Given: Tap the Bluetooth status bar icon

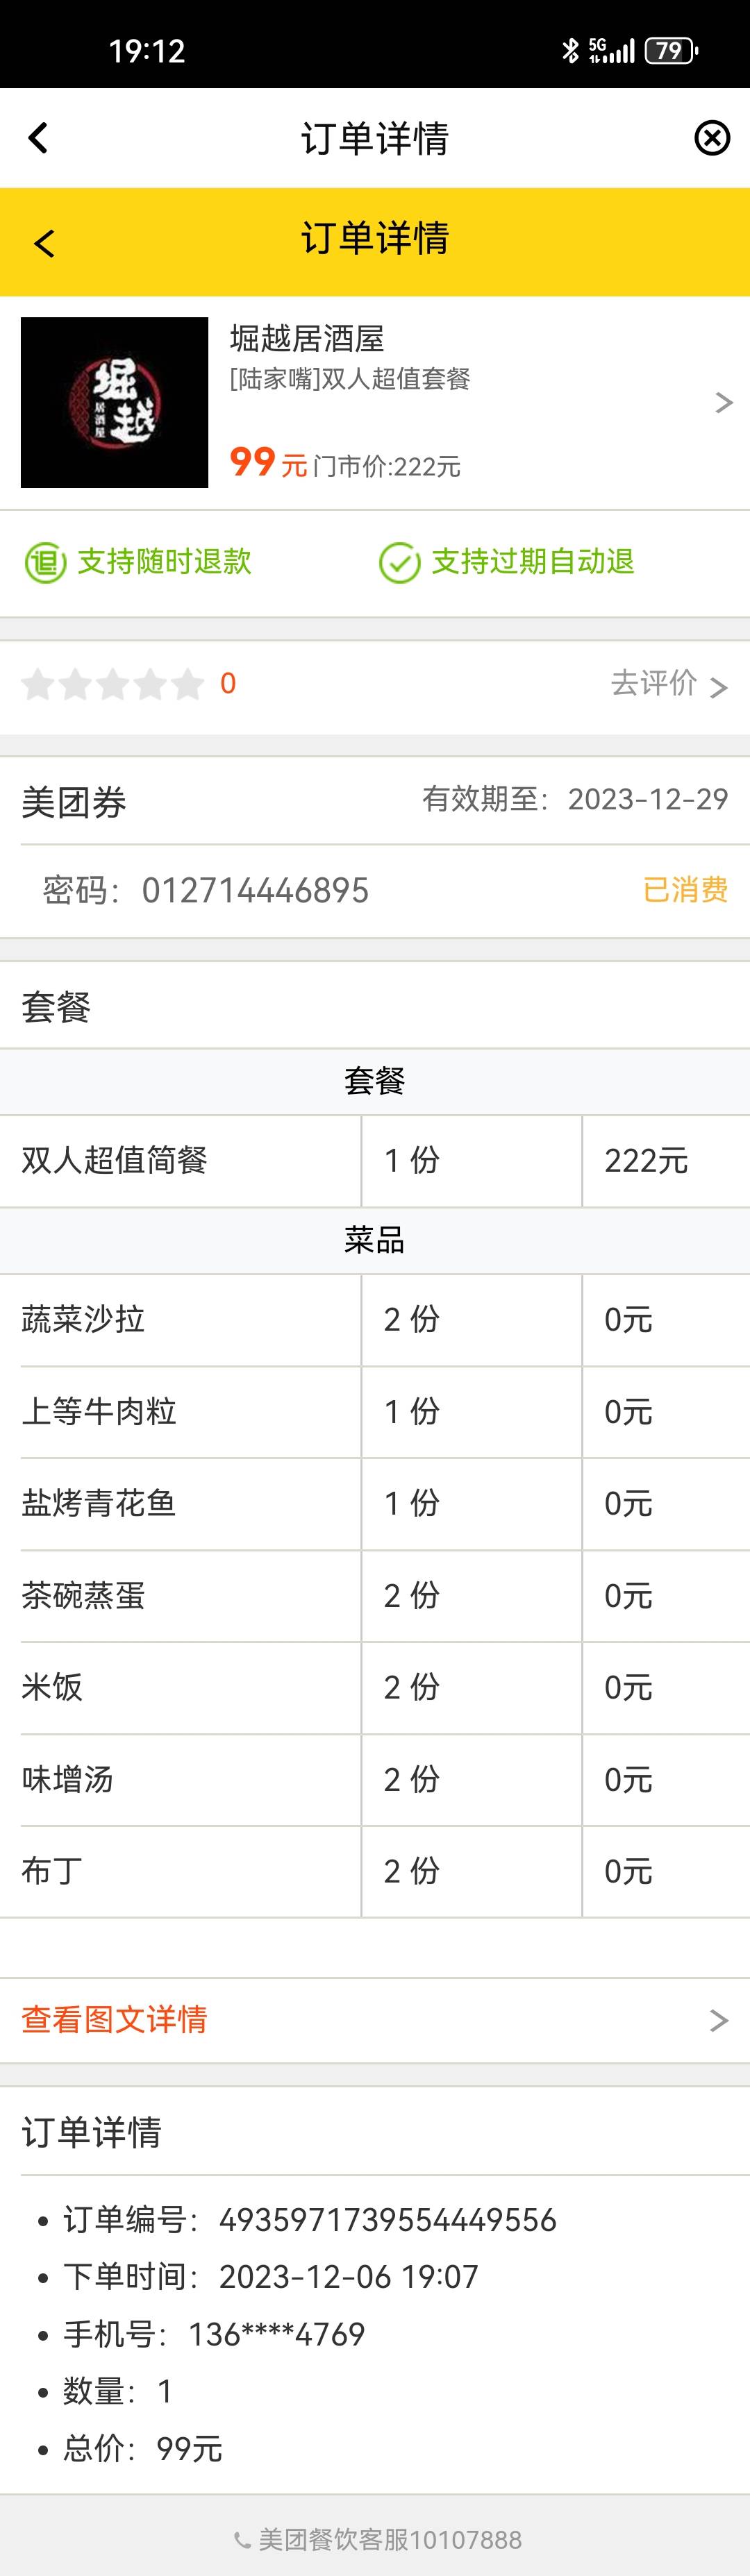Looking at the screenshot, I should (570, 50).
